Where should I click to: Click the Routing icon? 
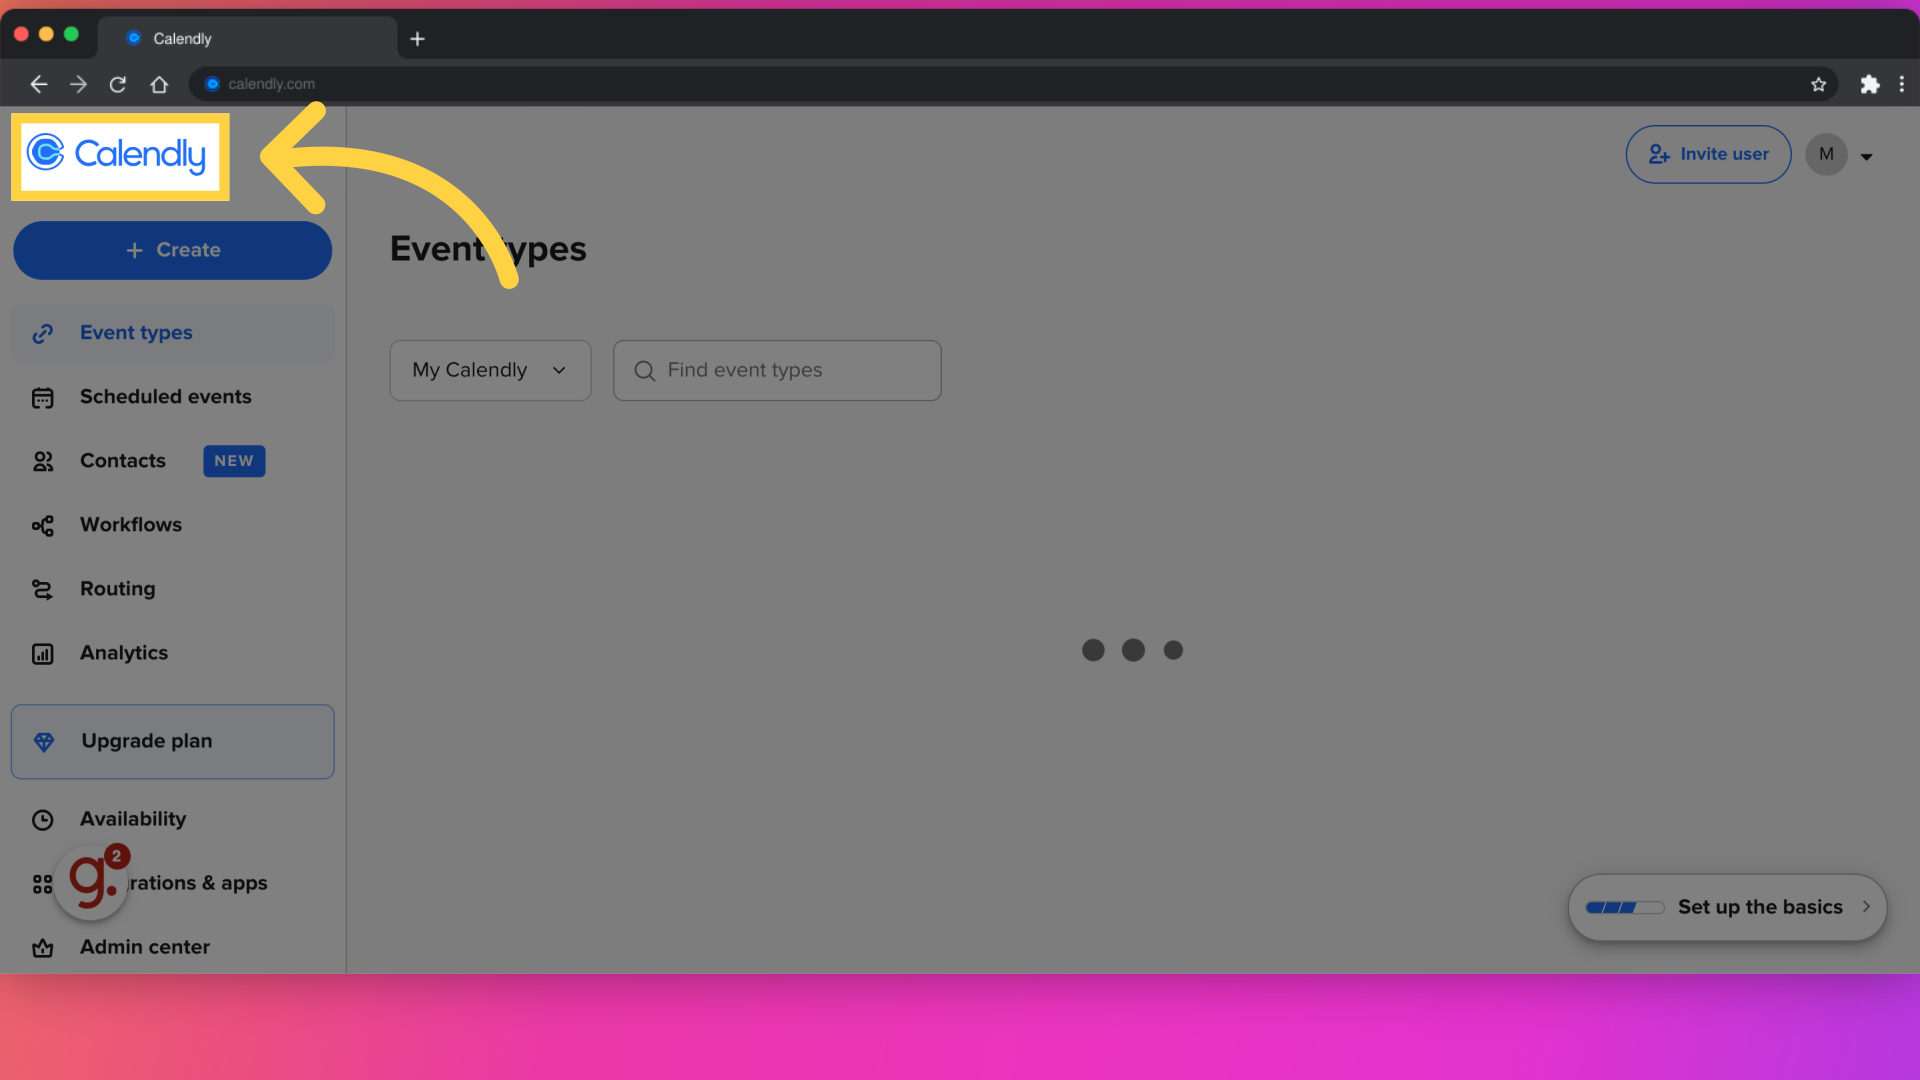(41, 588)
